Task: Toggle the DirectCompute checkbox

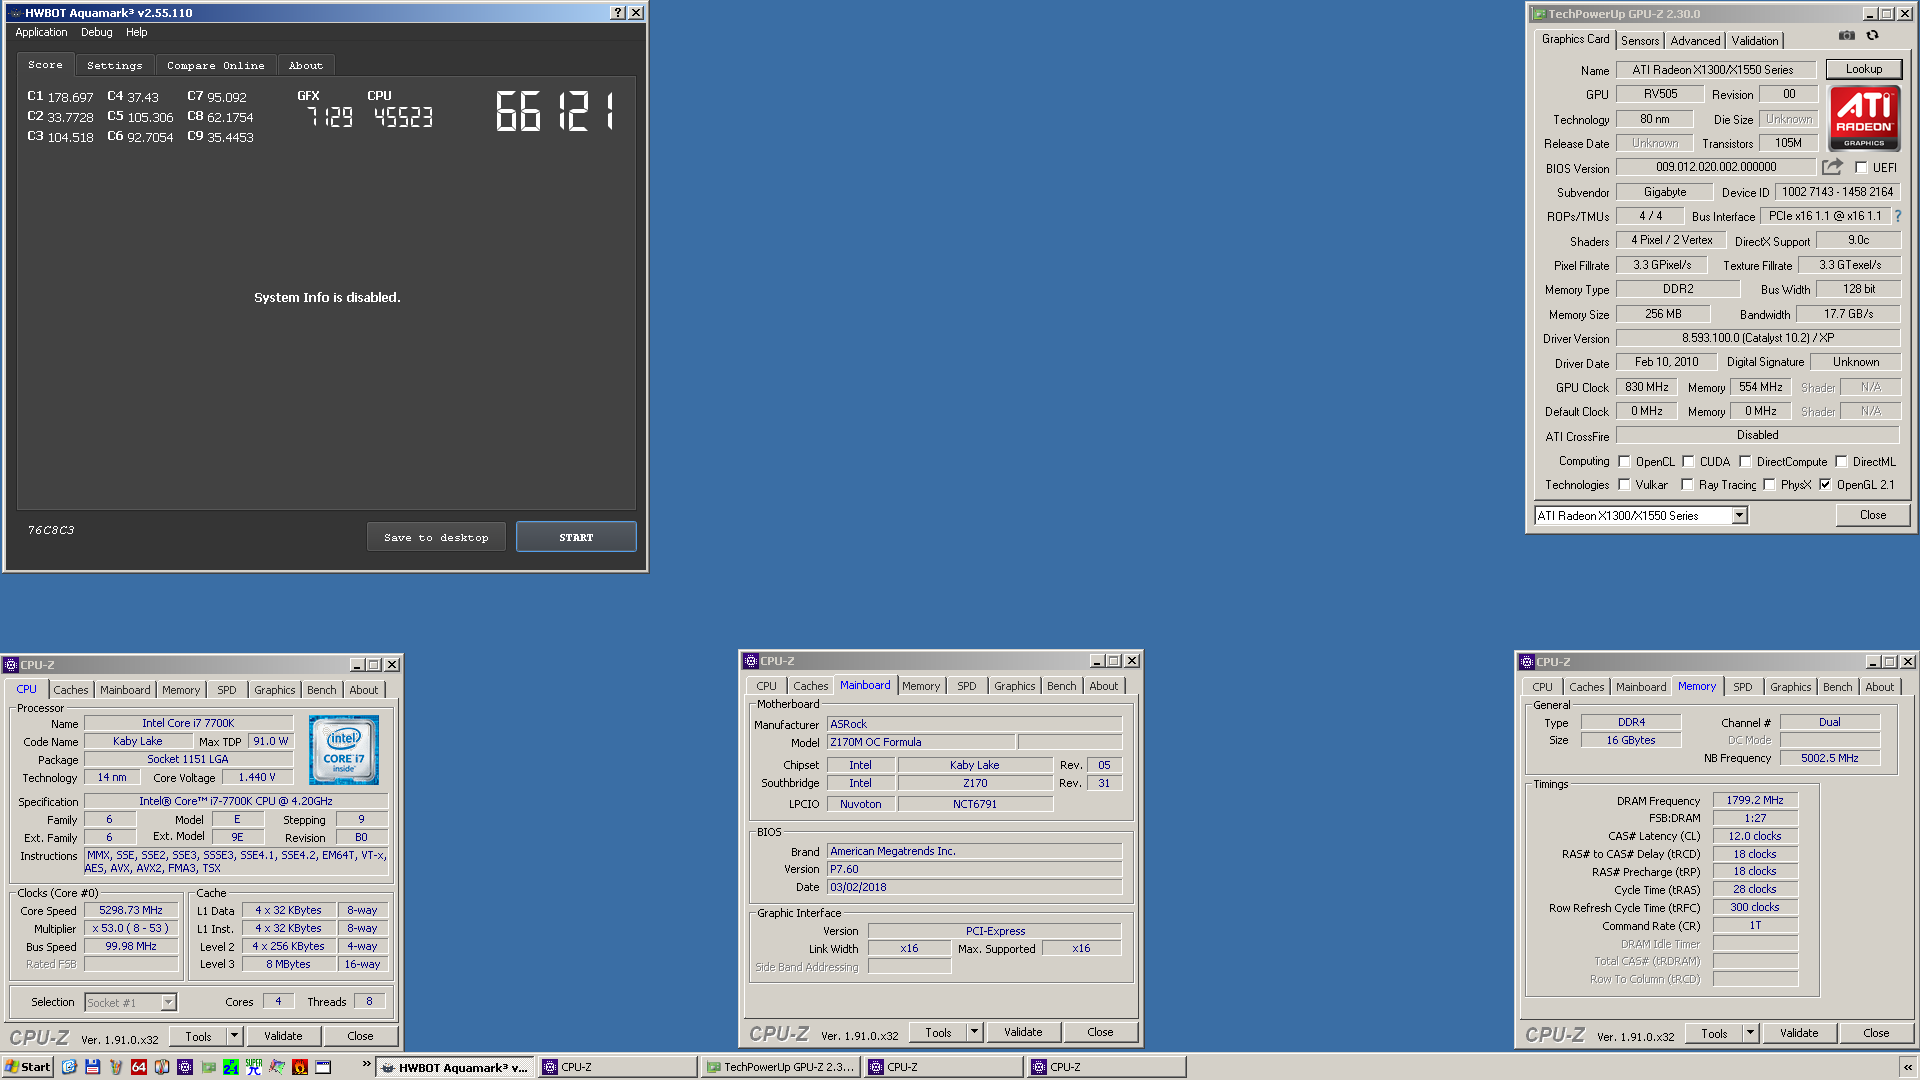Action: pos(1745,462)
